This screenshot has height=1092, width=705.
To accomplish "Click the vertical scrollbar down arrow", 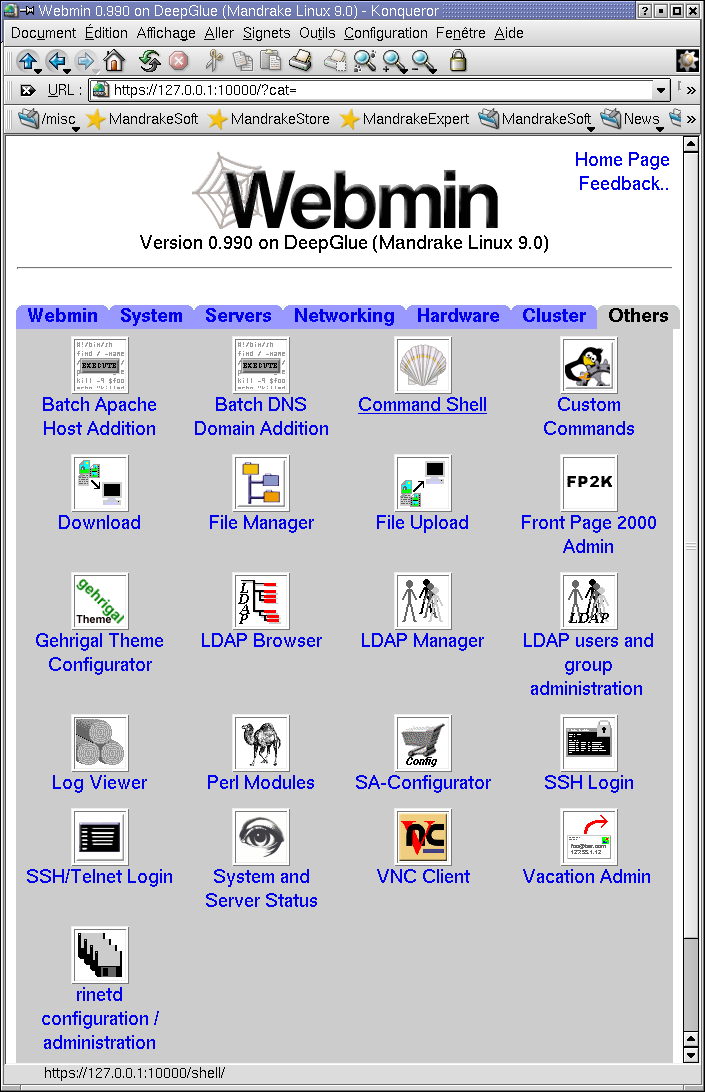I will coord(690,1055).
